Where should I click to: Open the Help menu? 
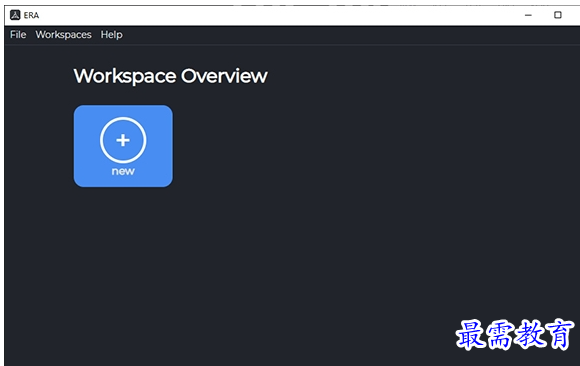[x=111, y=35]
